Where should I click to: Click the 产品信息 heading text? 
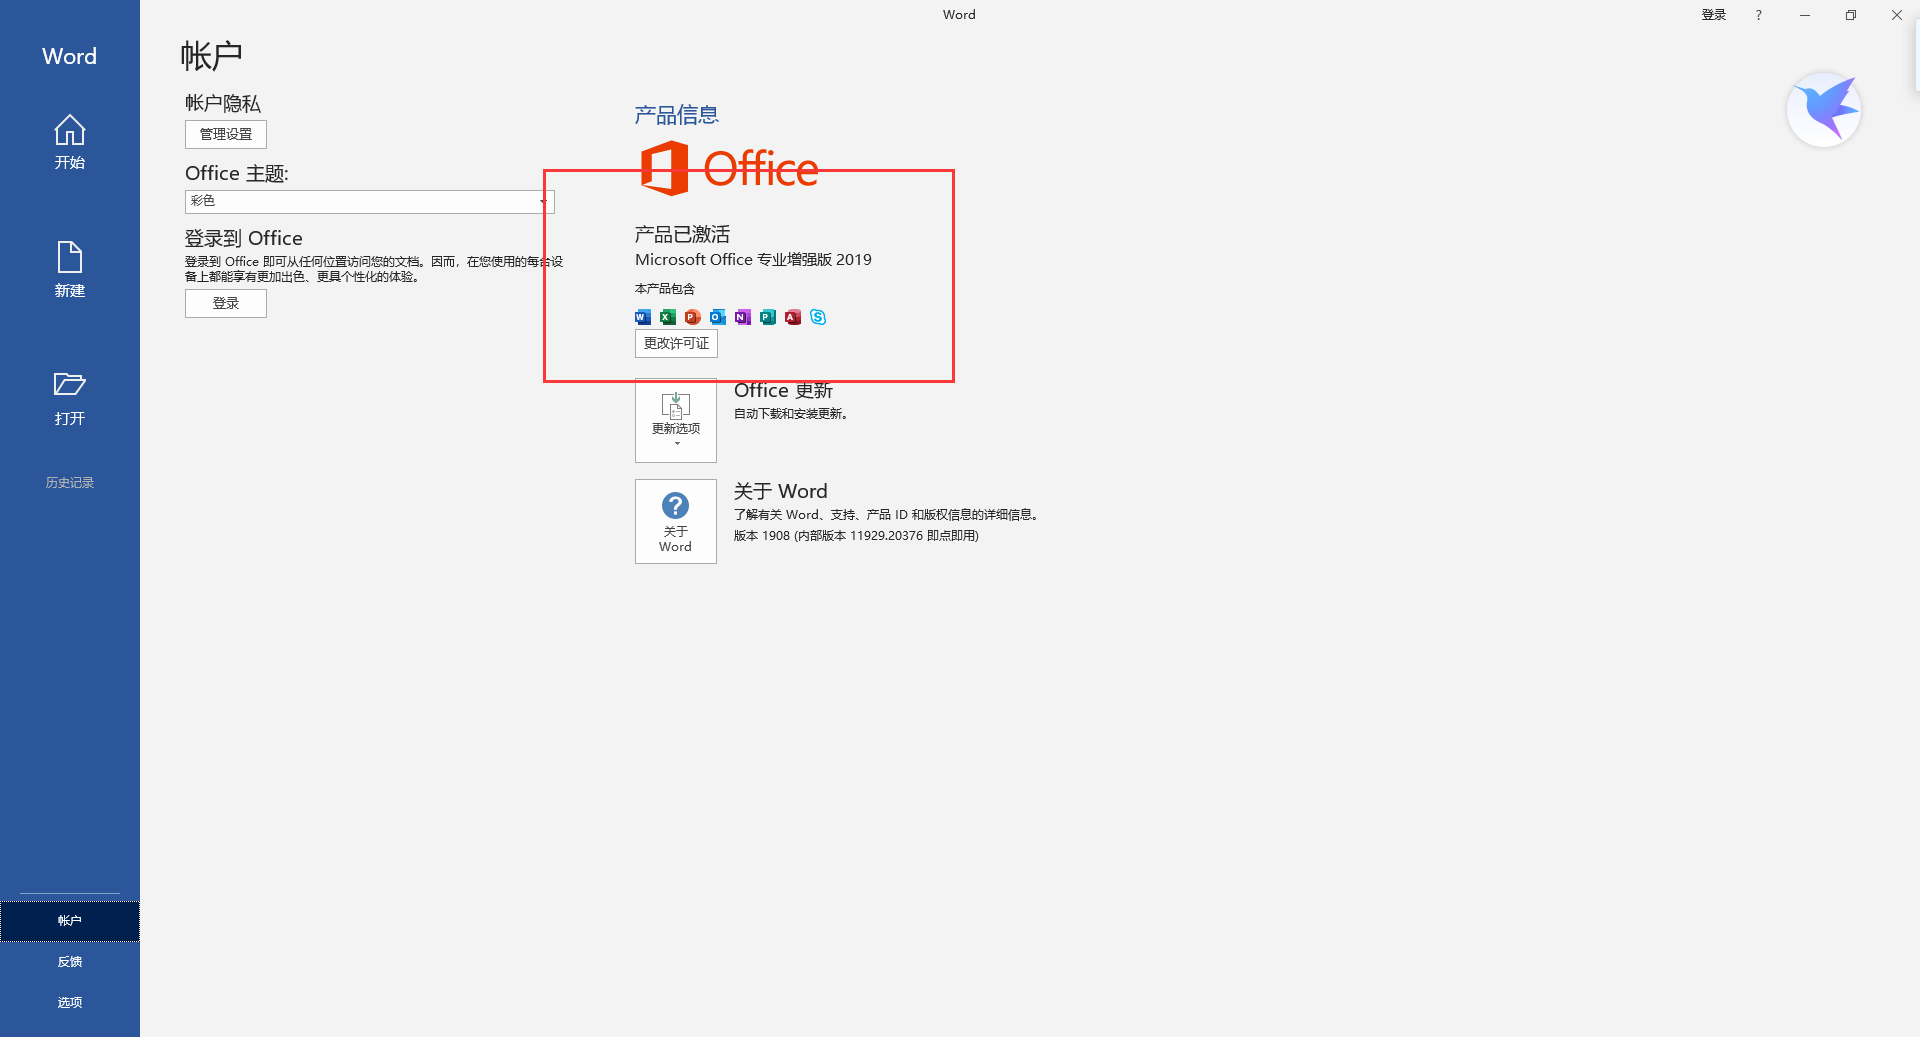click(x=677, y=115)
